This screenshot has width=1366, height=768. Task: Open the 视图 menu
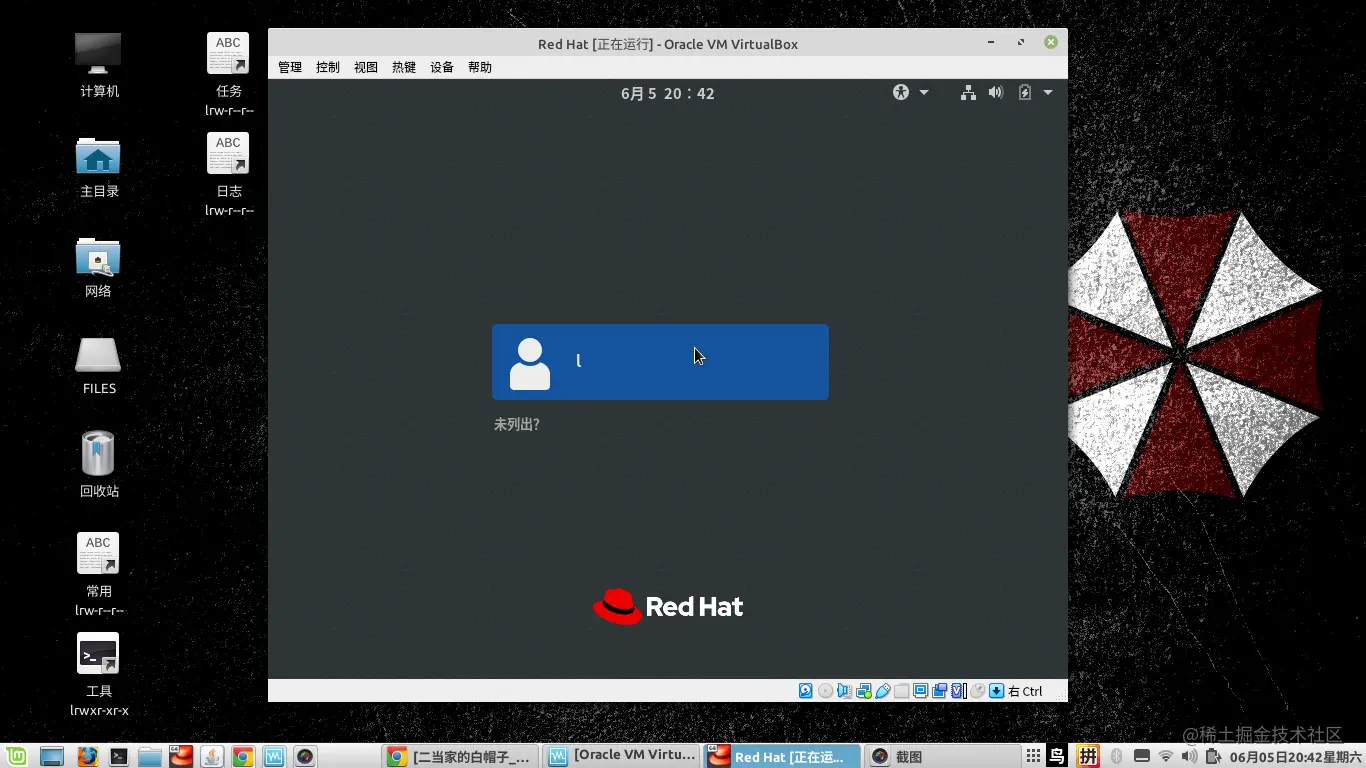click(366, 67)
